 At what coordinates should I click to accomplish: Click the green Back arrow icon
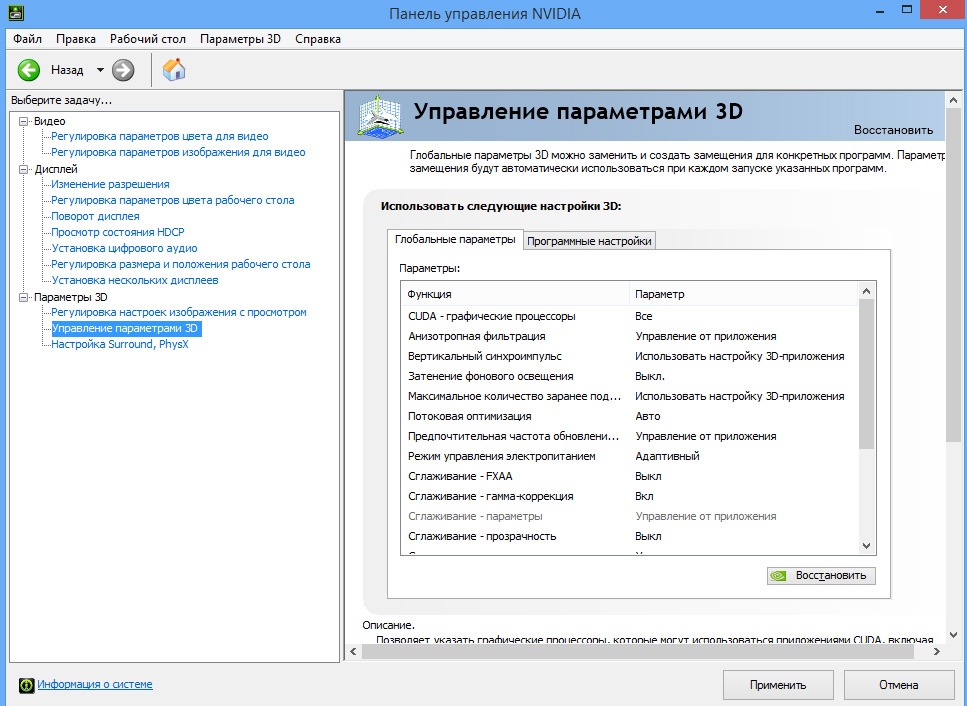click(x=28, y=70)
